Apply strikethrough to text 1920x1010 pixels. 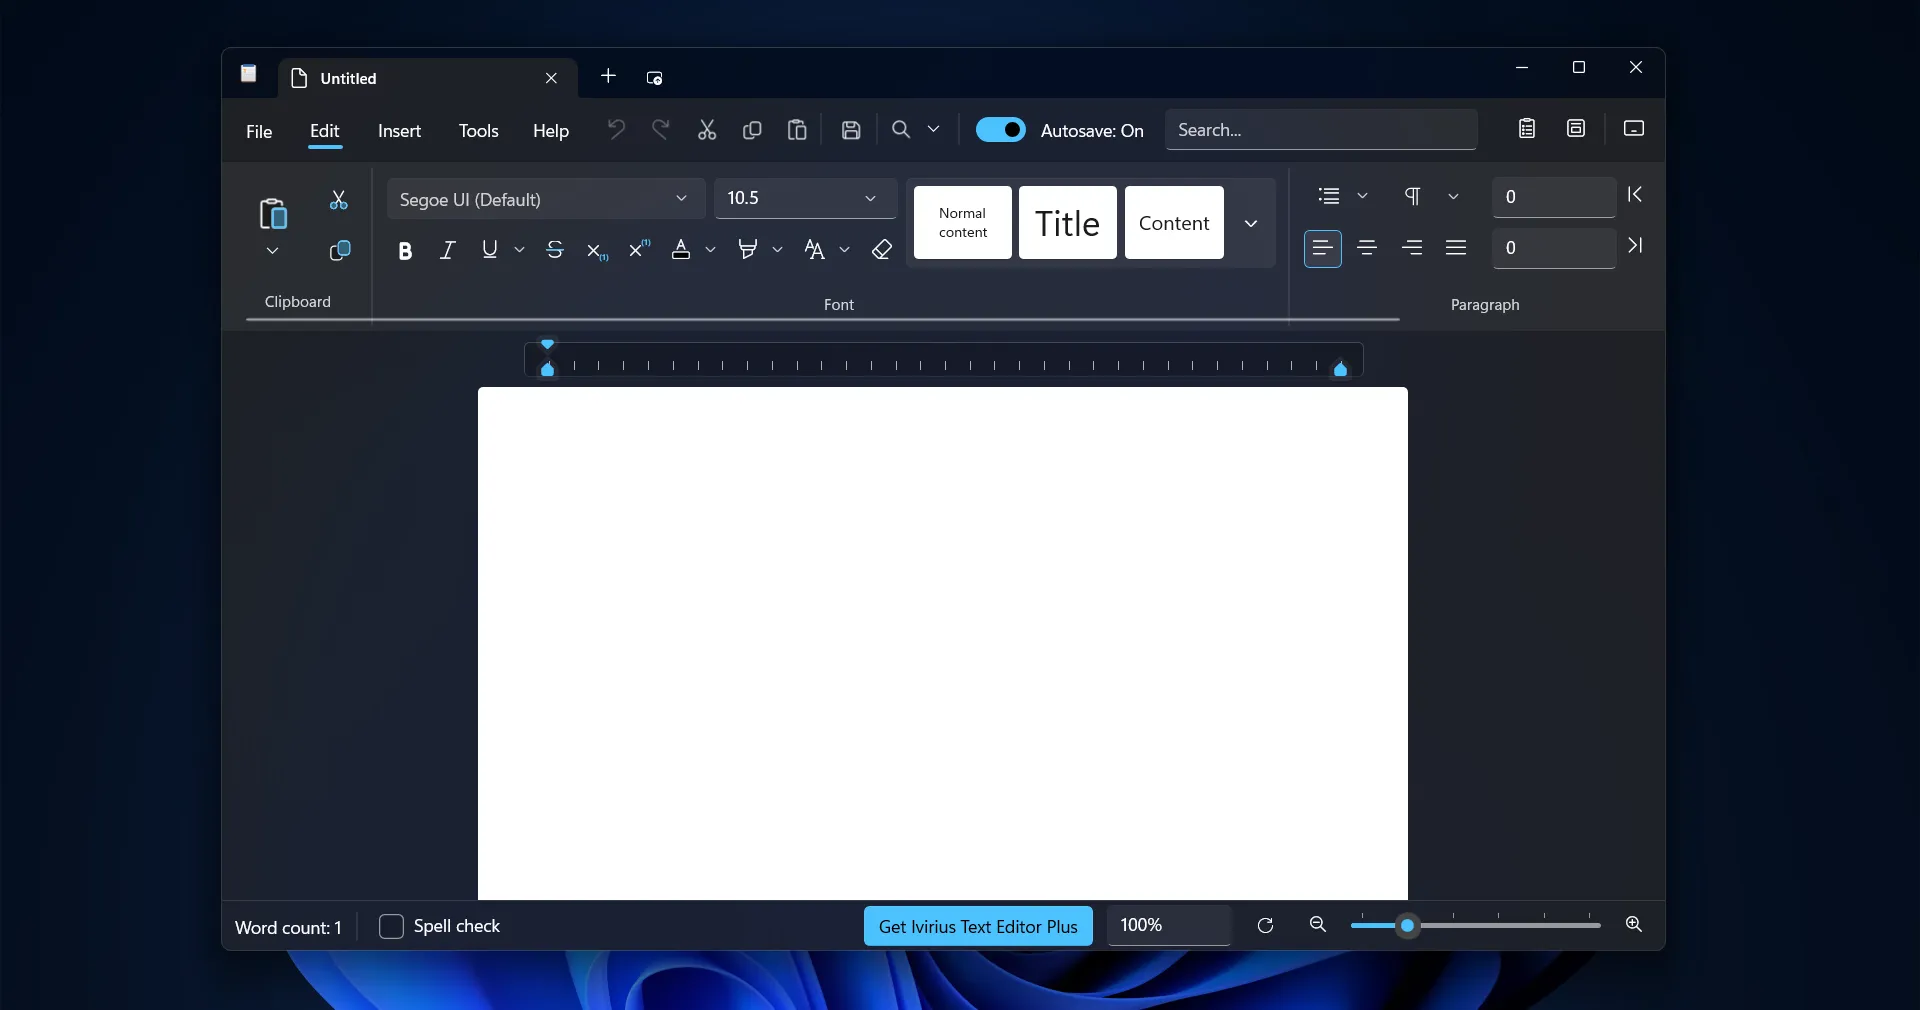[x=555, y=250]
